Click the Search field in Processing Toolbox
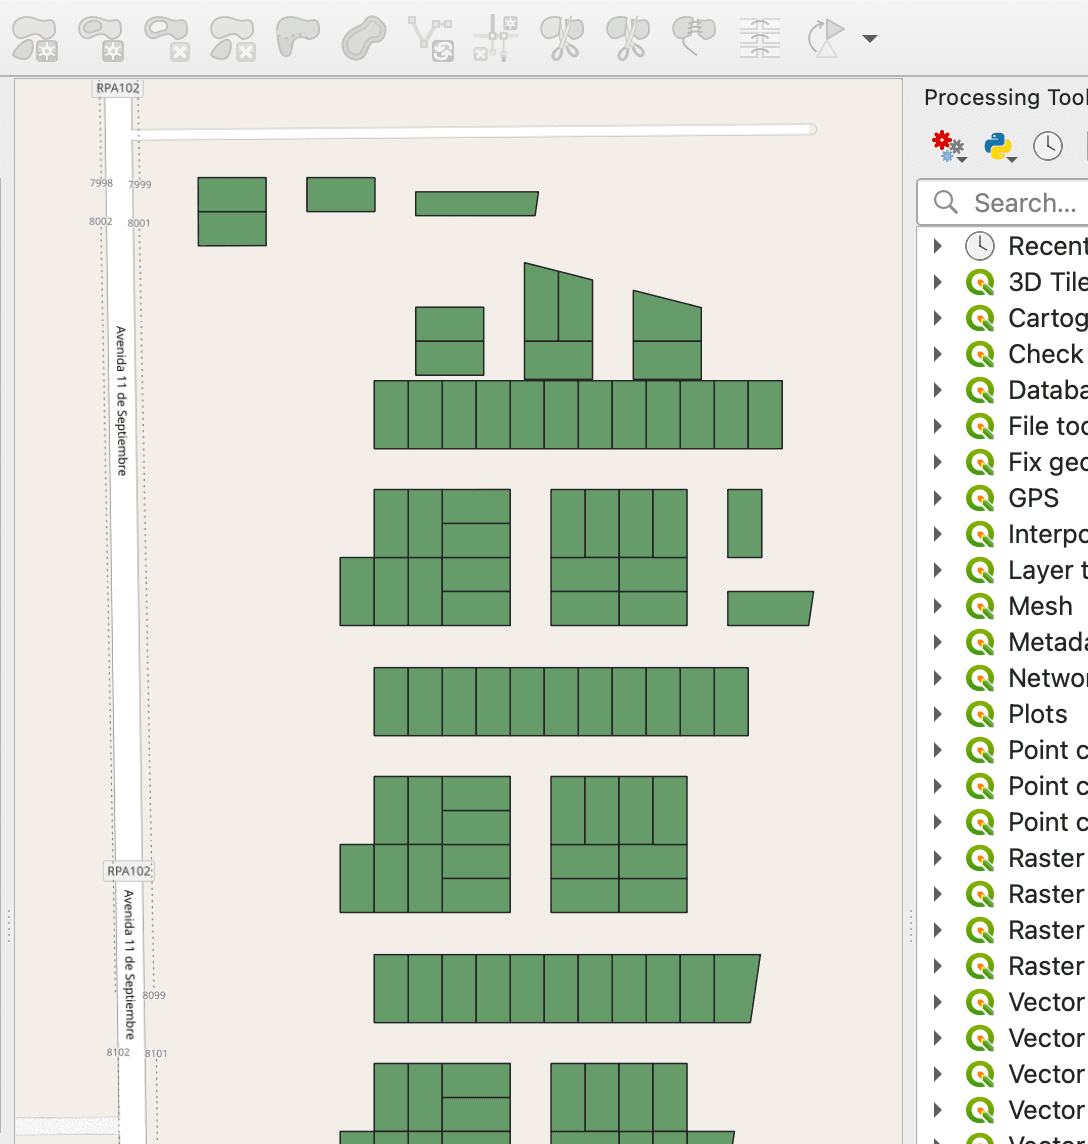 coord(1020,202)
